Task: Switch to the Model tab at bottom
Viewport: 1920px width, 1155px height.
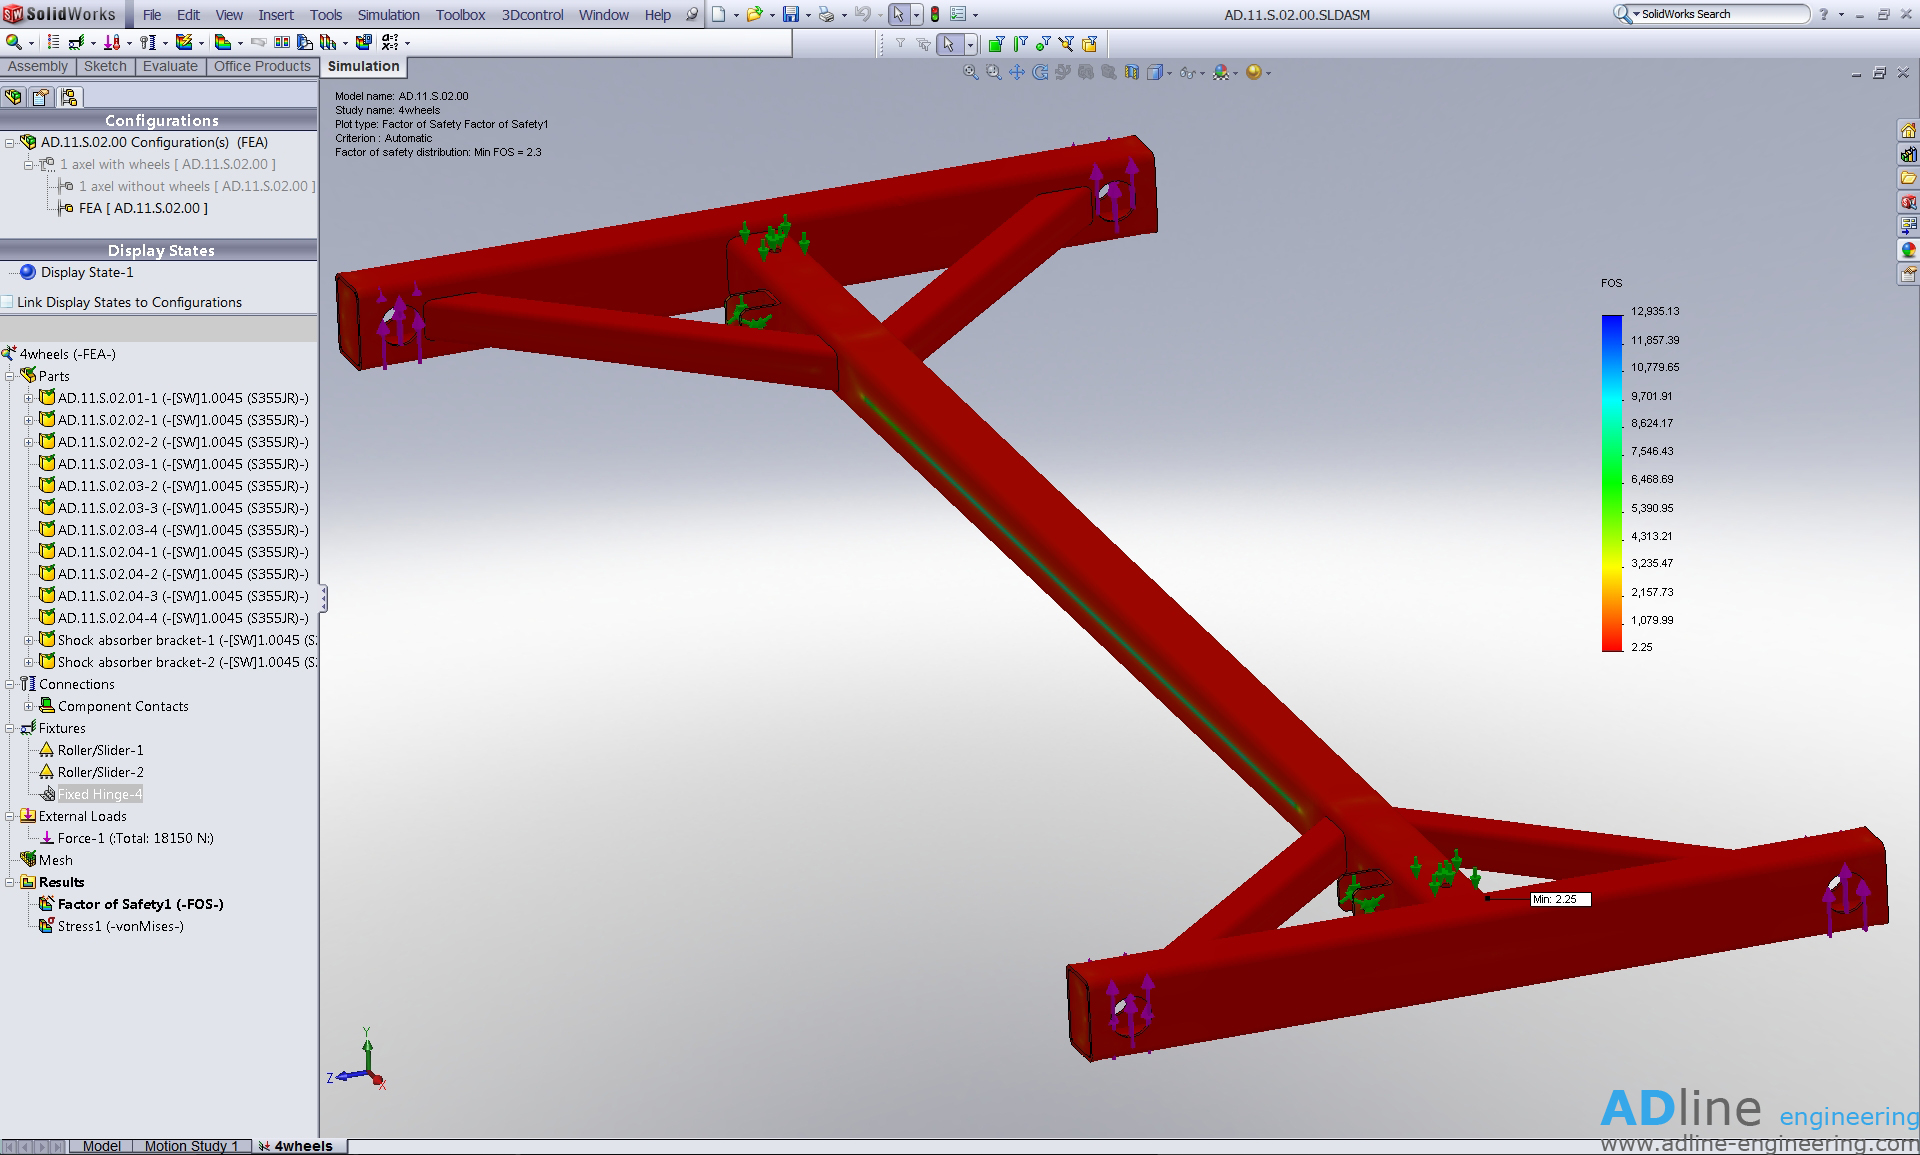Action: point(102,1146)
